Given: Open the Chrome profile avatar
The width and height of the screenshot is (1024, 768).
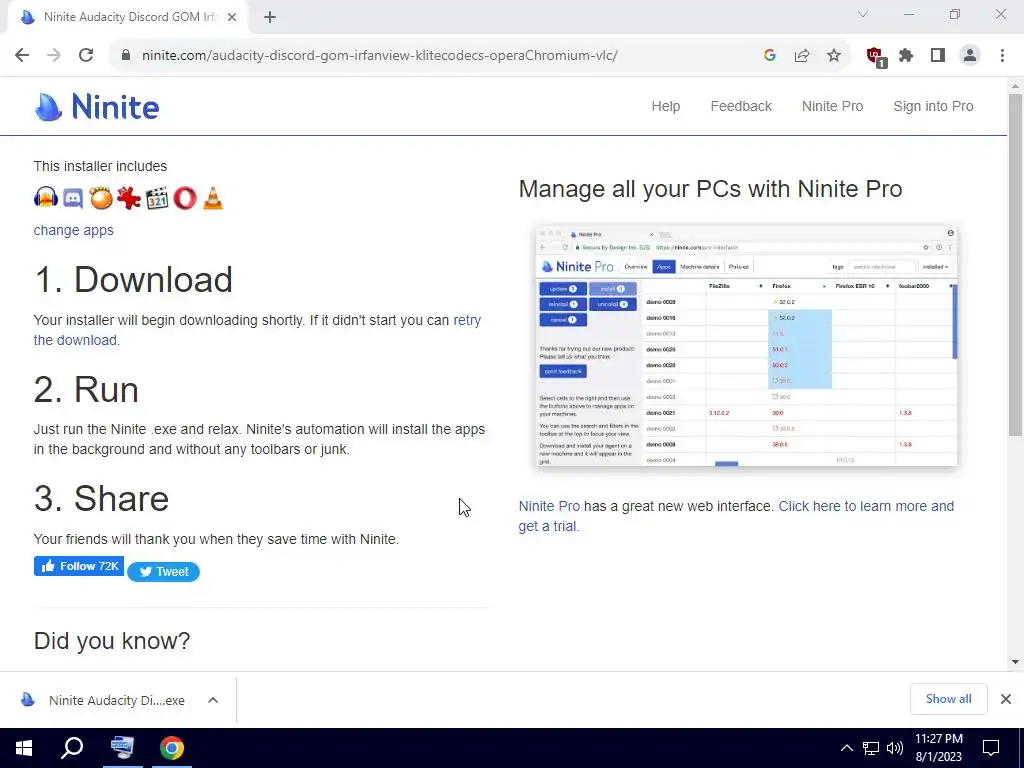Looking at the screenshot, I should 970,56.
